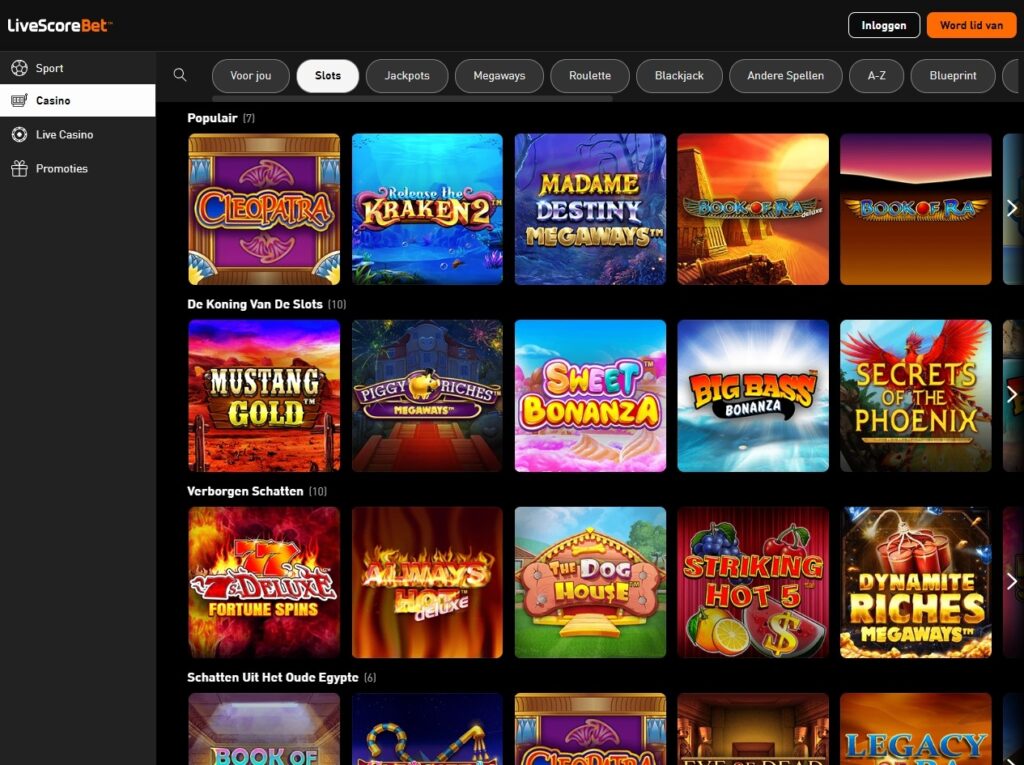Open Striking Hot 5 game

point(753,582)
